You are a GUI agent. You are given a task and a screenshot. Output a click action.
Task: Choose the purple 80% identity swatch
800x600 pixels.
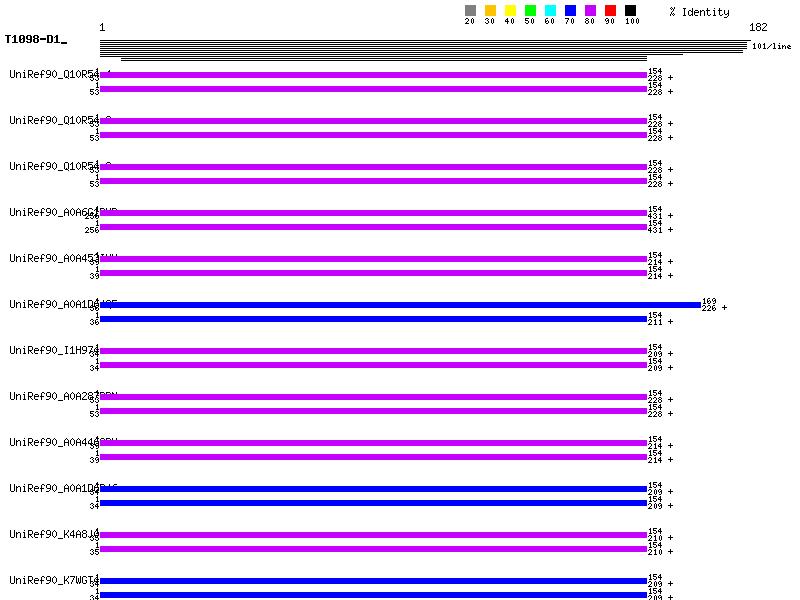590,11
